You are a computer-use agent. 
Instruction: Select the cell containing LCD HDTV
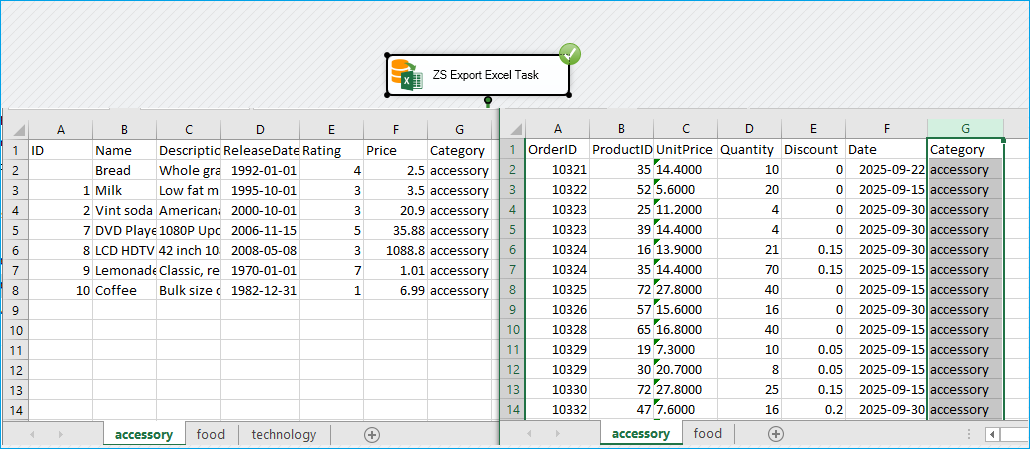[124, 250]
